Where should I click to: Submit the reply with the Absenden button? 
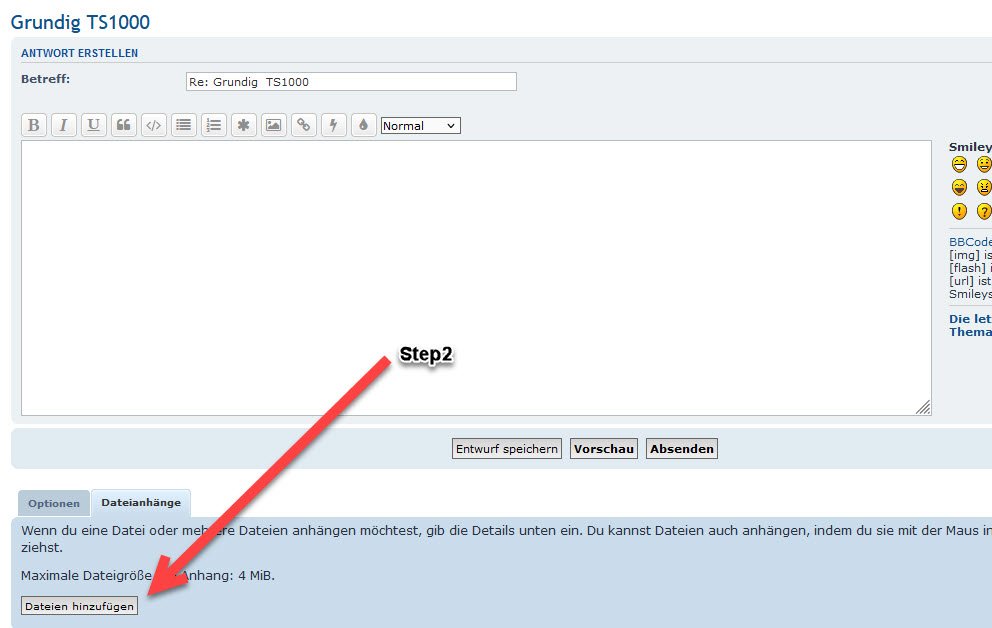pos(682,449)
